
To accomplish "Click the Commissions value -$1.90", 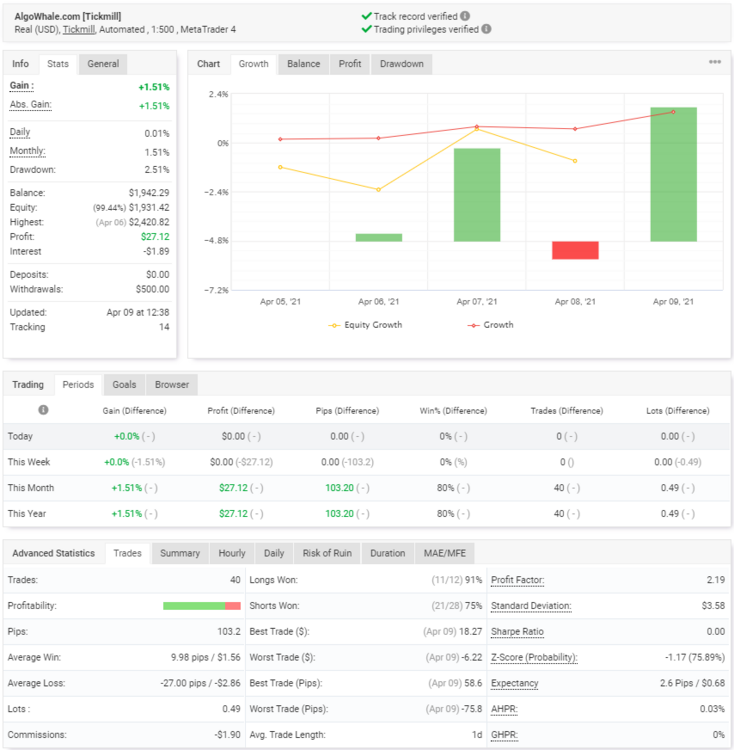I will pyautogui.click(x=228, y=735).
